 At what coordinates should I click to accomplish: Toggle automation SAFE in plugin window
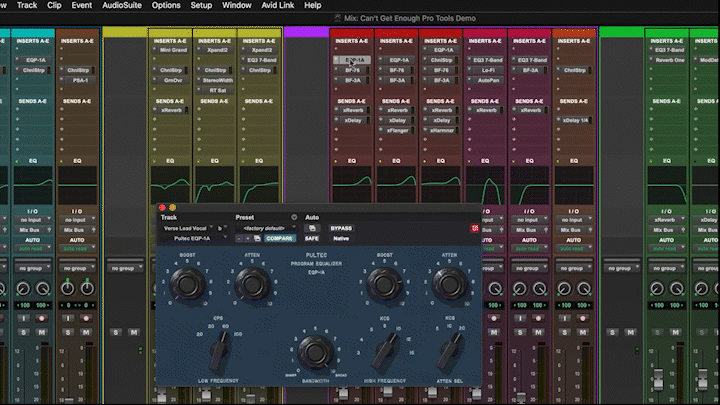pos(311,238)
